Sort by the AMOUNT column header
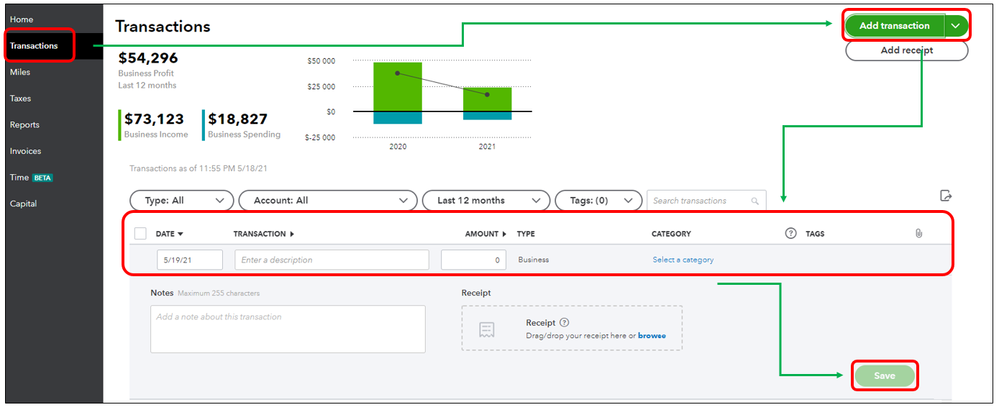The height and width of the screenshot is (410, 999). [485, 234]
